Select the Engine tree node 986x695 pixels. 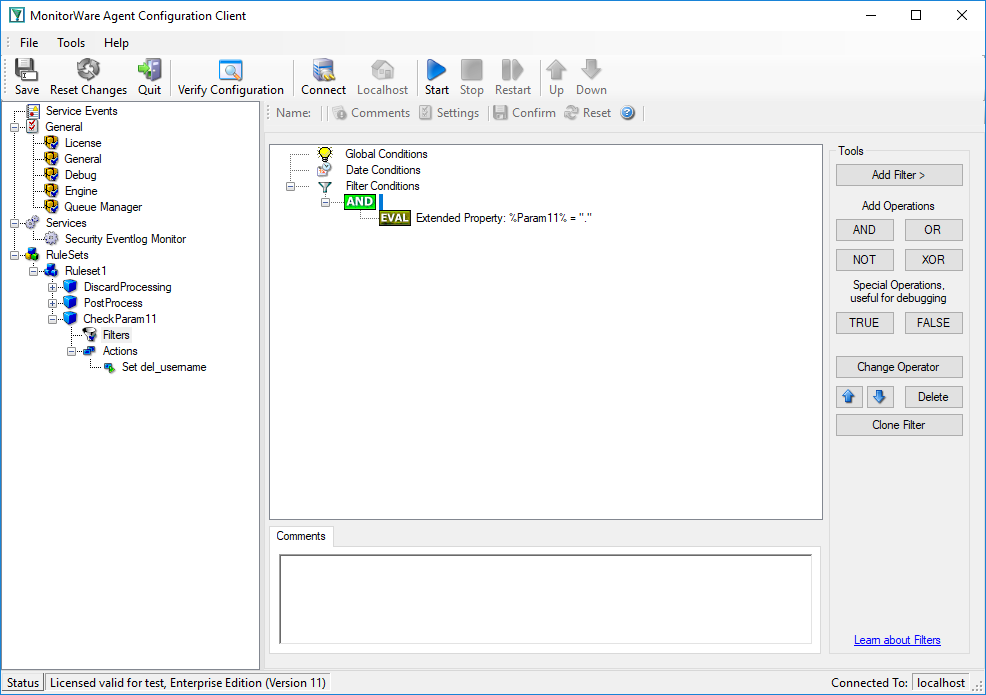pos(81,191)
